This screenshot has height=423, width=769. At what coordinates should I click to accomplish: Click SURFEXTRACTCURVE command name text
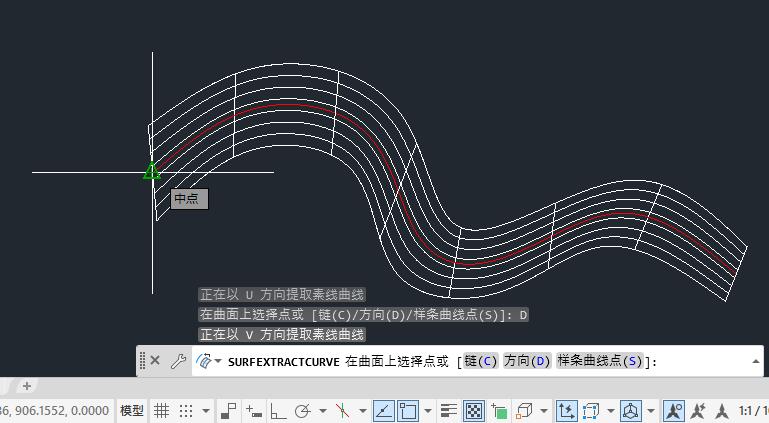pyautogui.click(x=283, y=362)
